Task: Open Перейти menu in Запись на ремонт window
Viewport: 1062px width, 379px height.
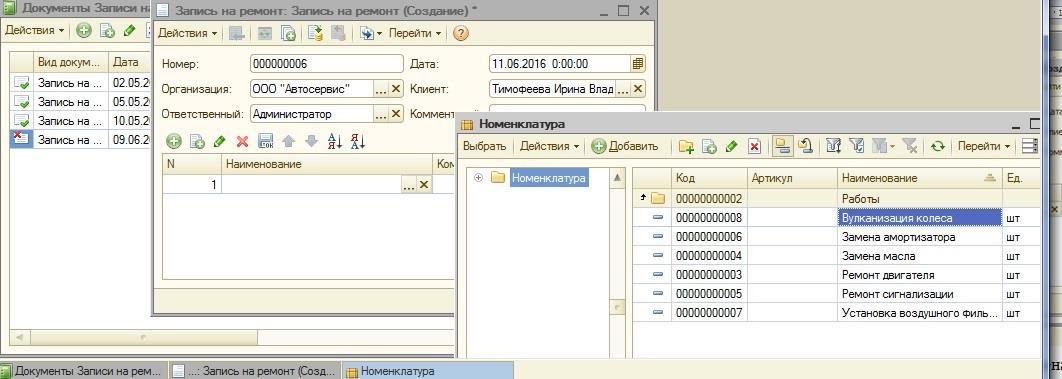Action: point(415,33)
